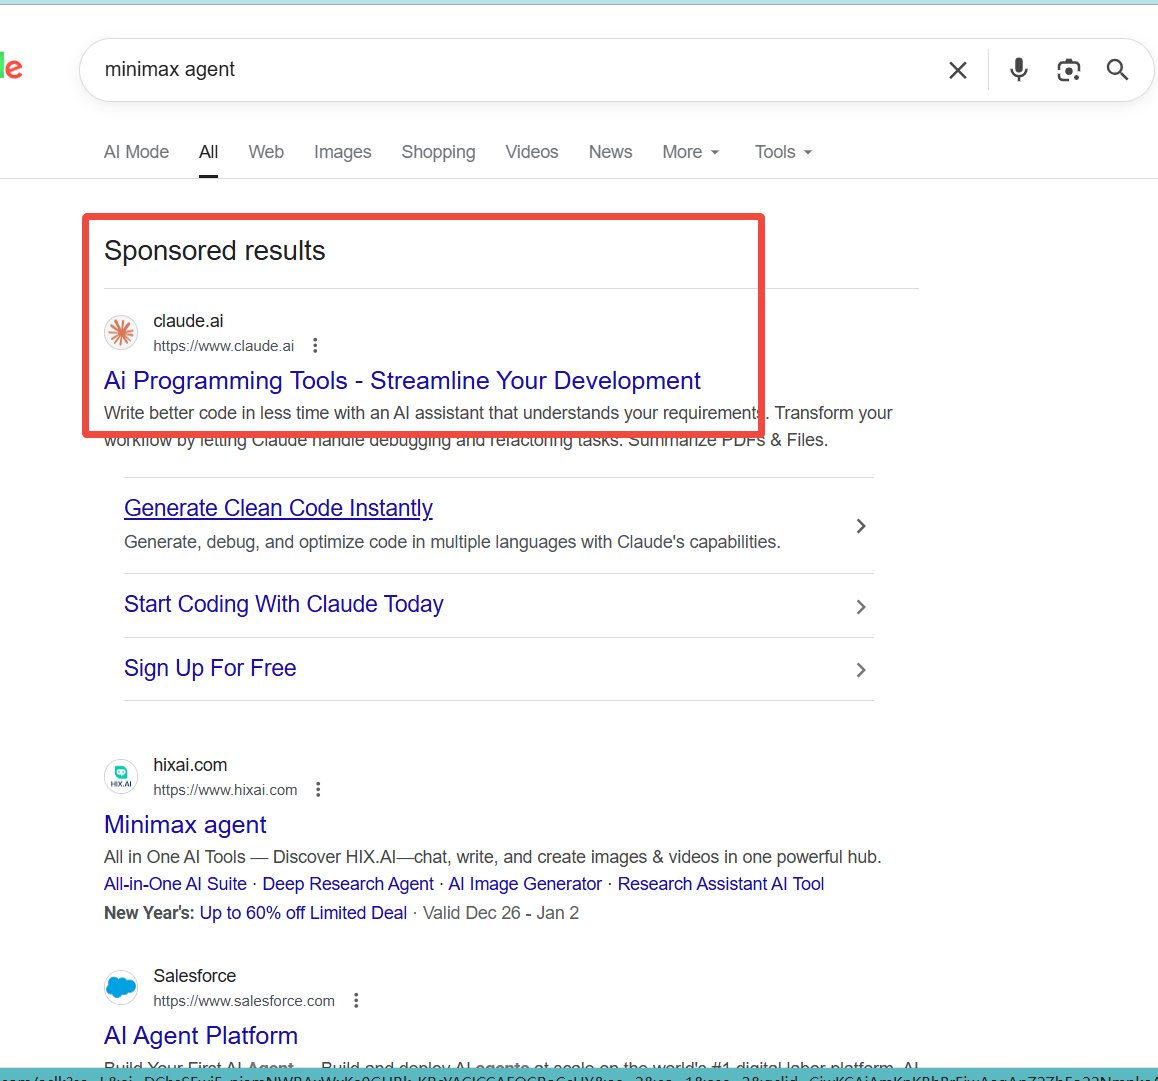The height and width of the screenshot is (1081, 1158).
Task: Click the Sponsored results heading
Action: (x=214, y=251)
